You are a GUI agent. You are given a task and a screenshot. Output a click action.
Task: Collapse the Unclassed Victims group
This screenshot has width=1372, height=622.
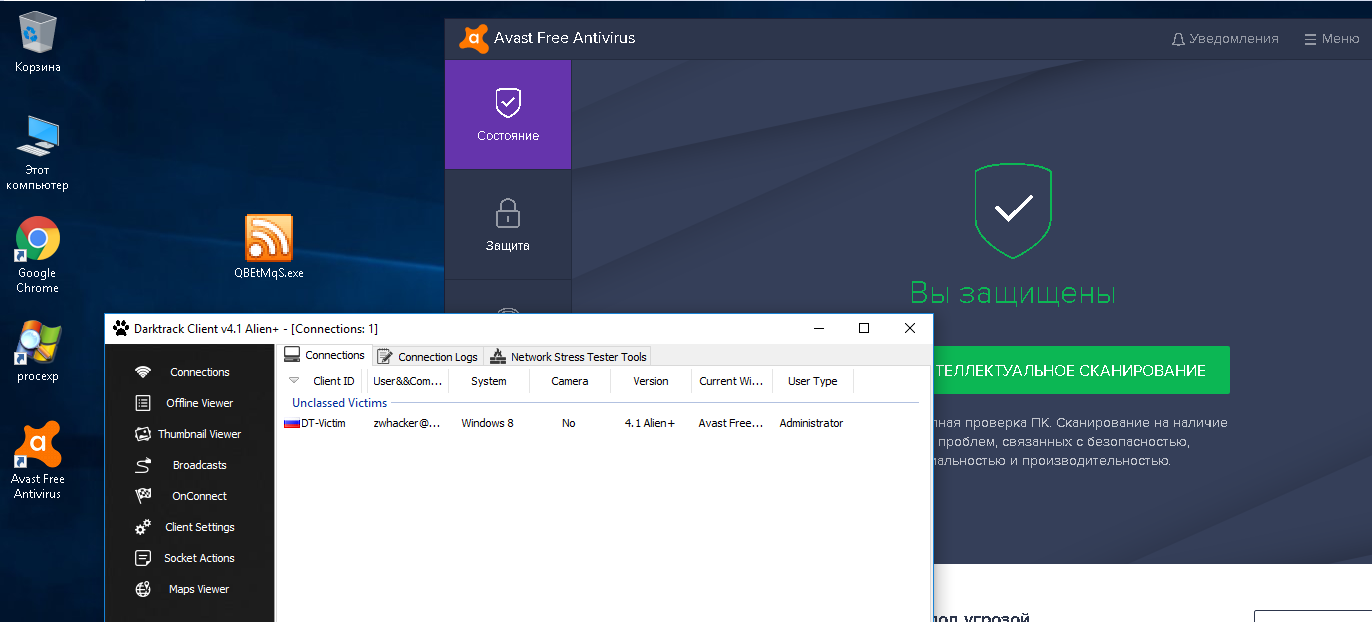click(x=339, y=403)
